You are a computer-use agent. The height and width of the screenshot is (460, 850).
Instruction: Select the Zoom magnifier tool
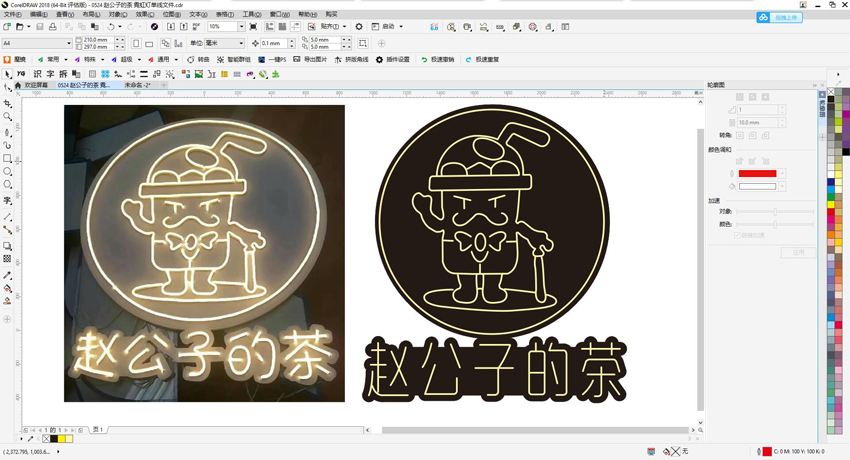click(7, 116)
